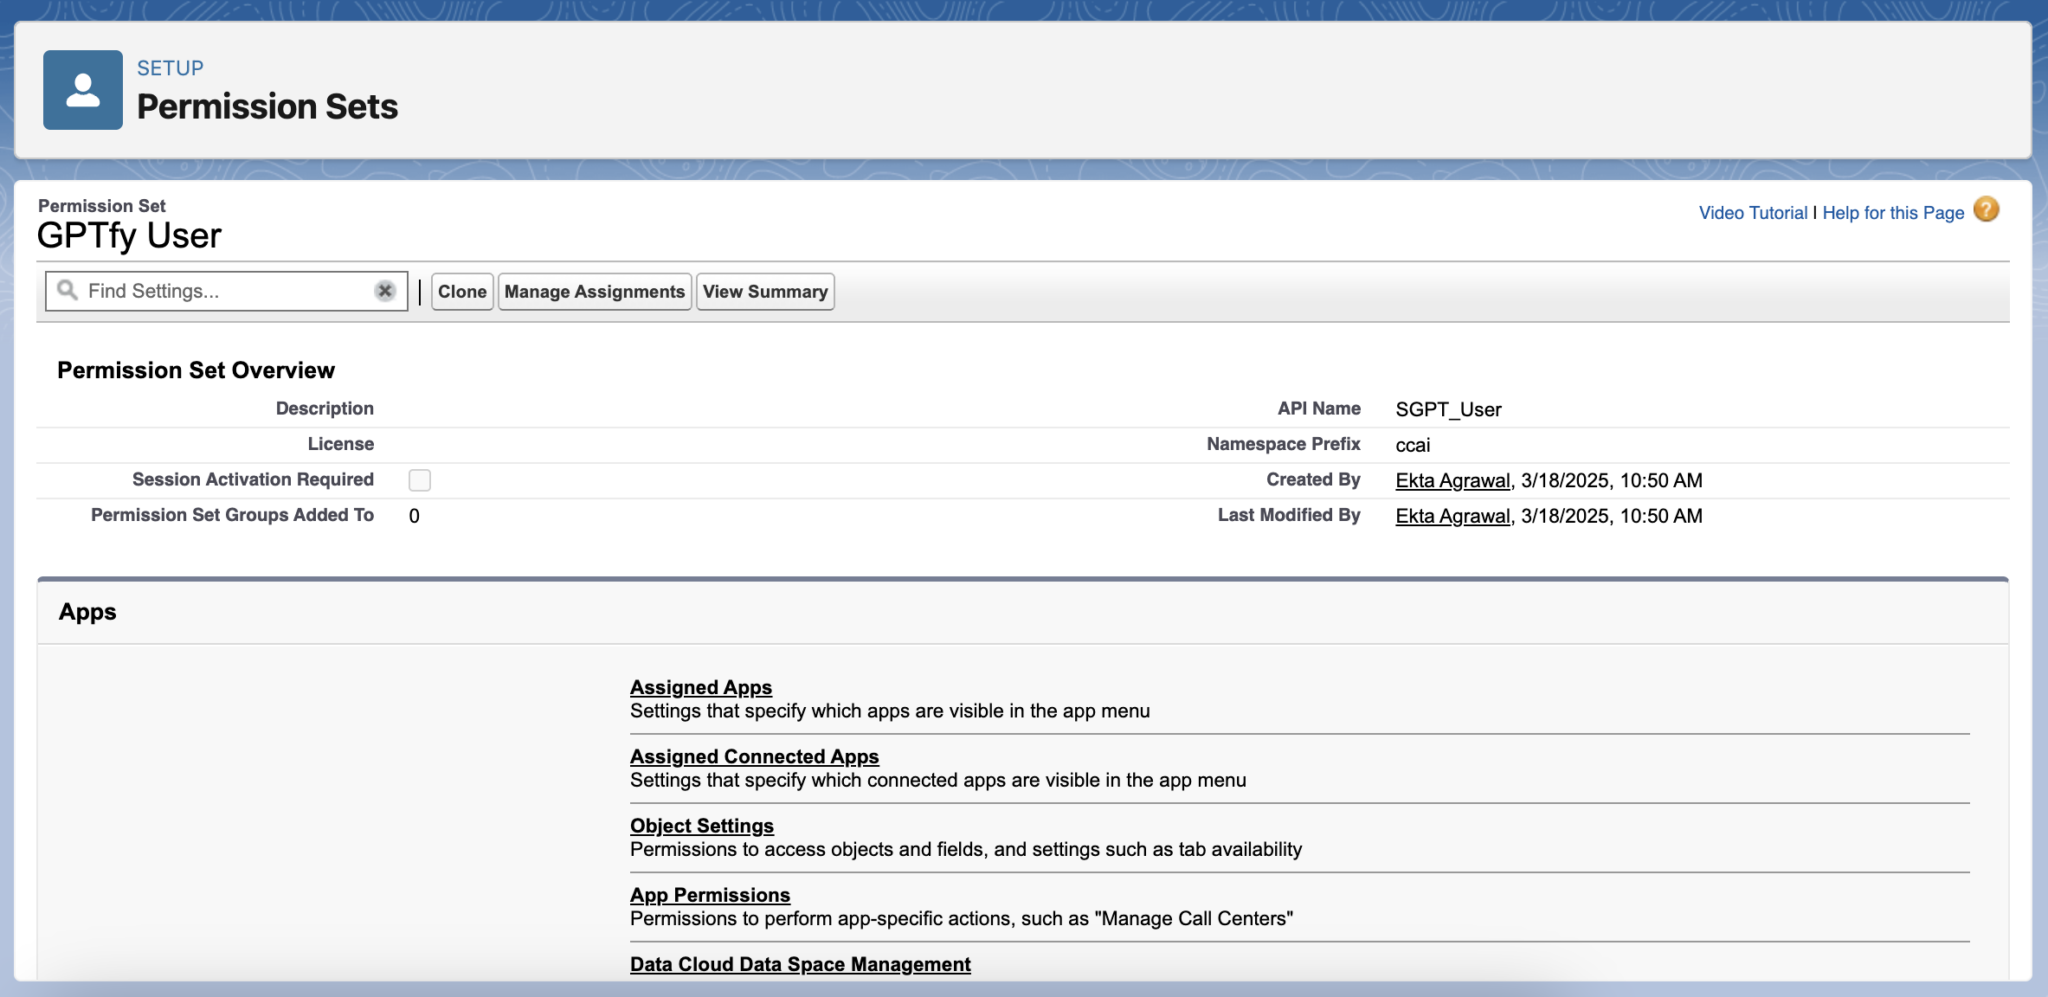Image resolution: width=2048 pixels, height=997 pixels.
Task: Open the Last Modified By Ekta Agrawal link
Action: [x=1452, y=516]
